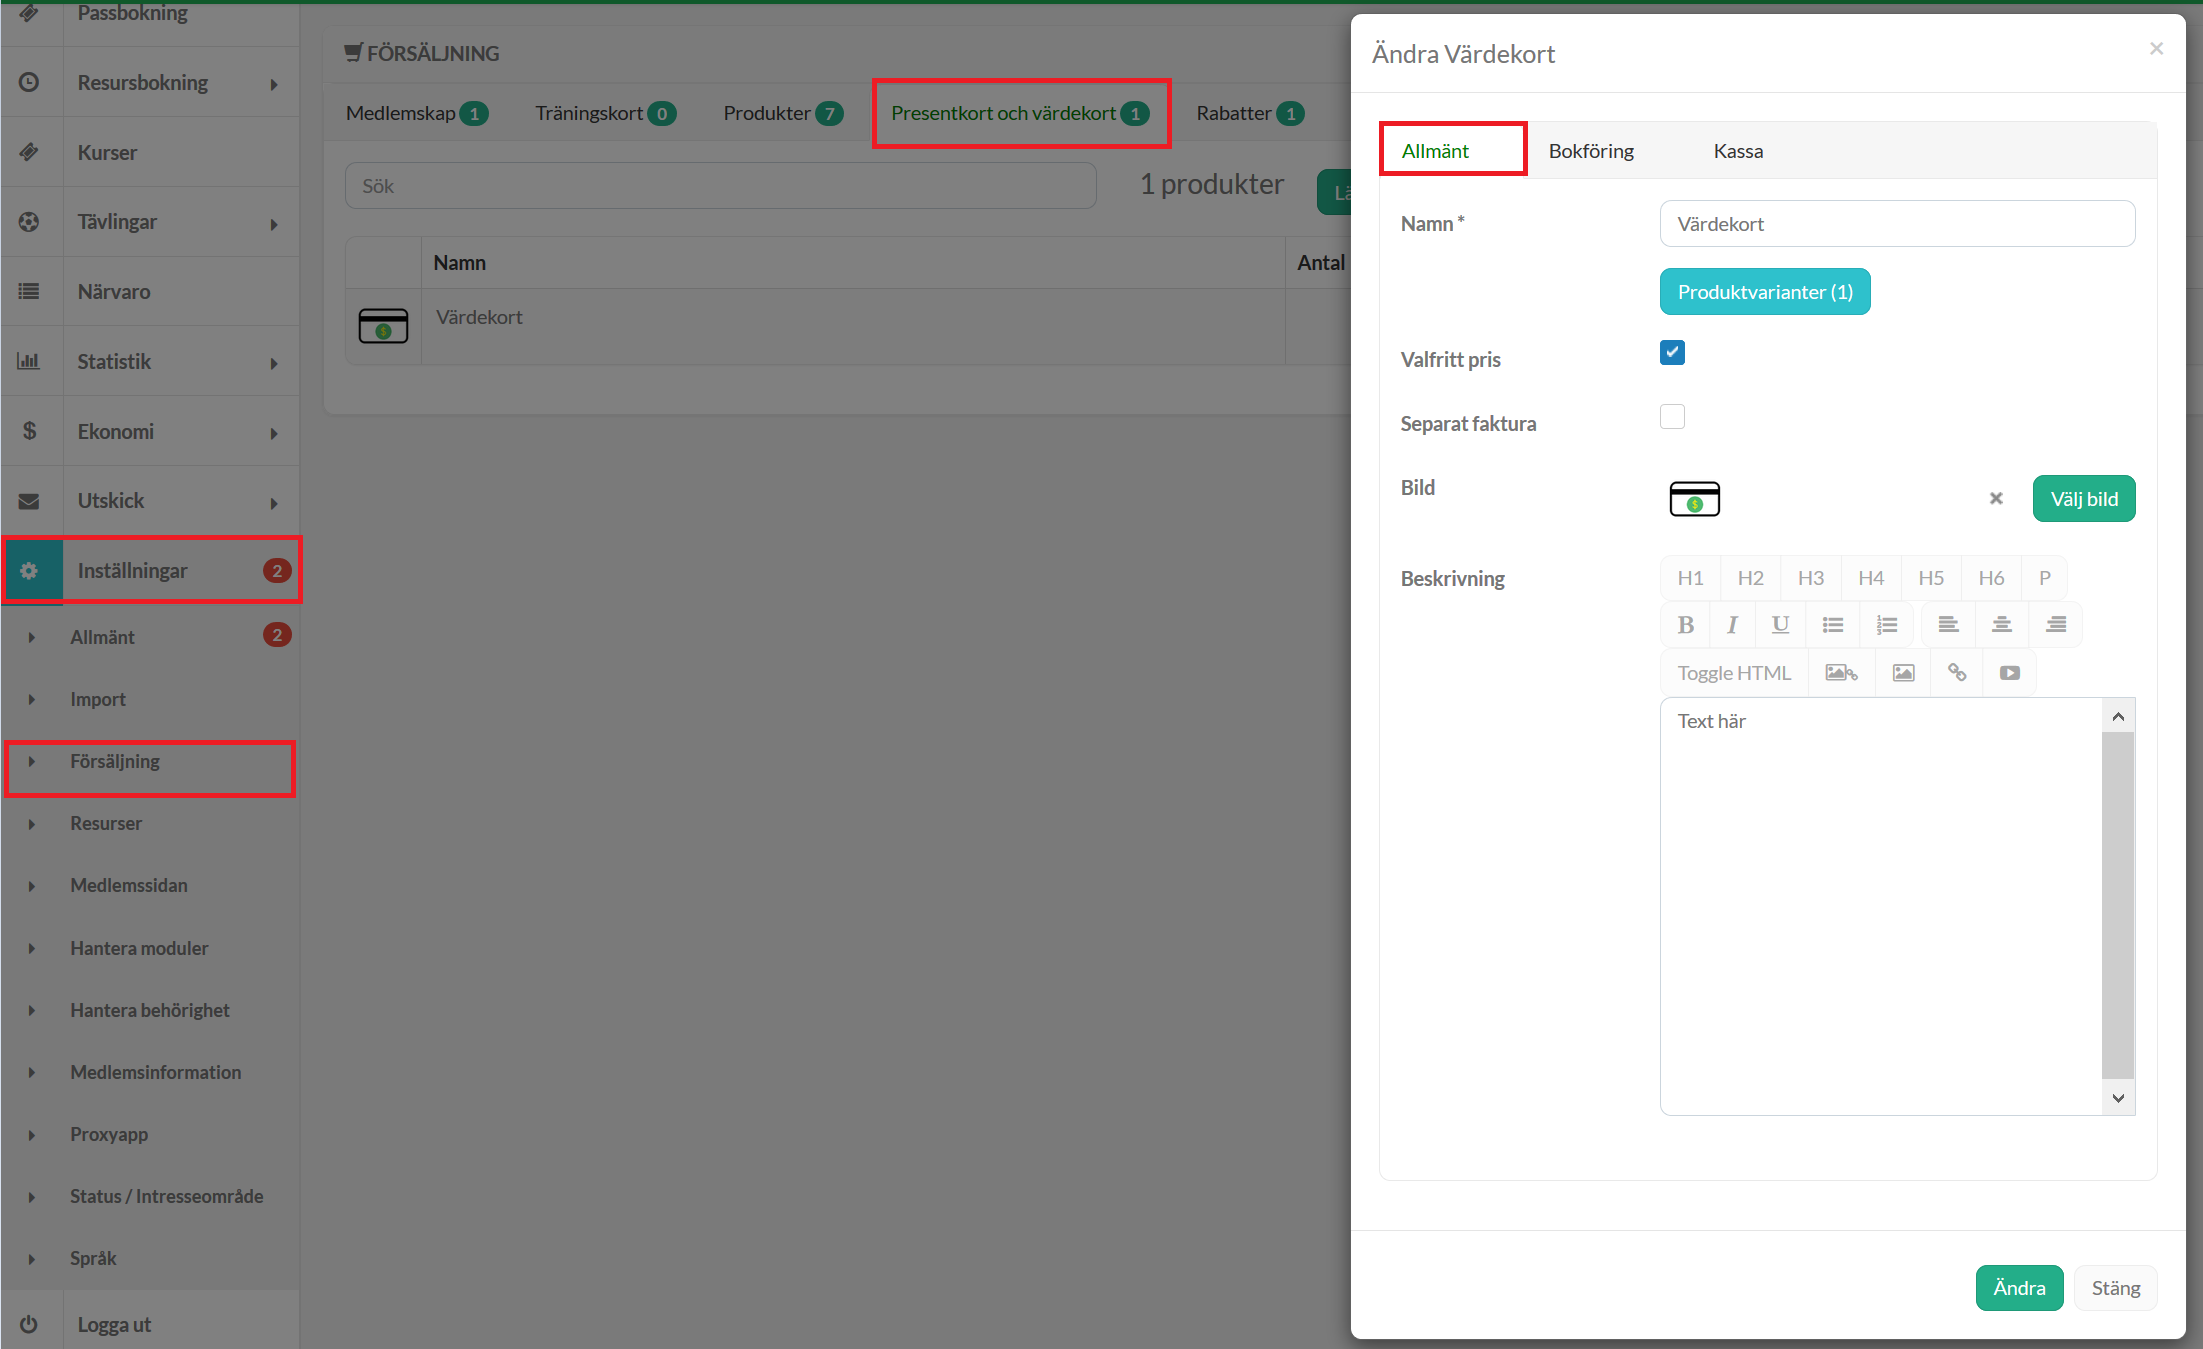Switch to the Bokföring tab
2203x1349 pixels.
tap(1591, 151)
